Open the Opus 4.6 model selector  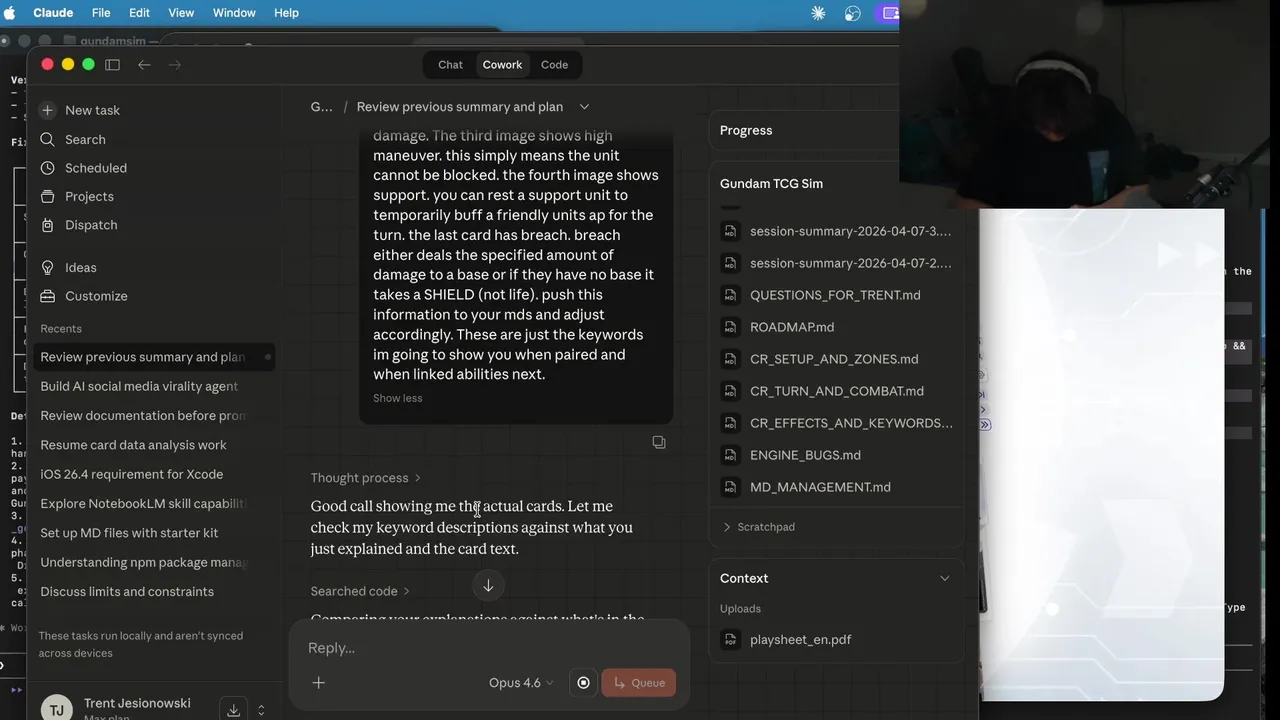click(521, 683)
